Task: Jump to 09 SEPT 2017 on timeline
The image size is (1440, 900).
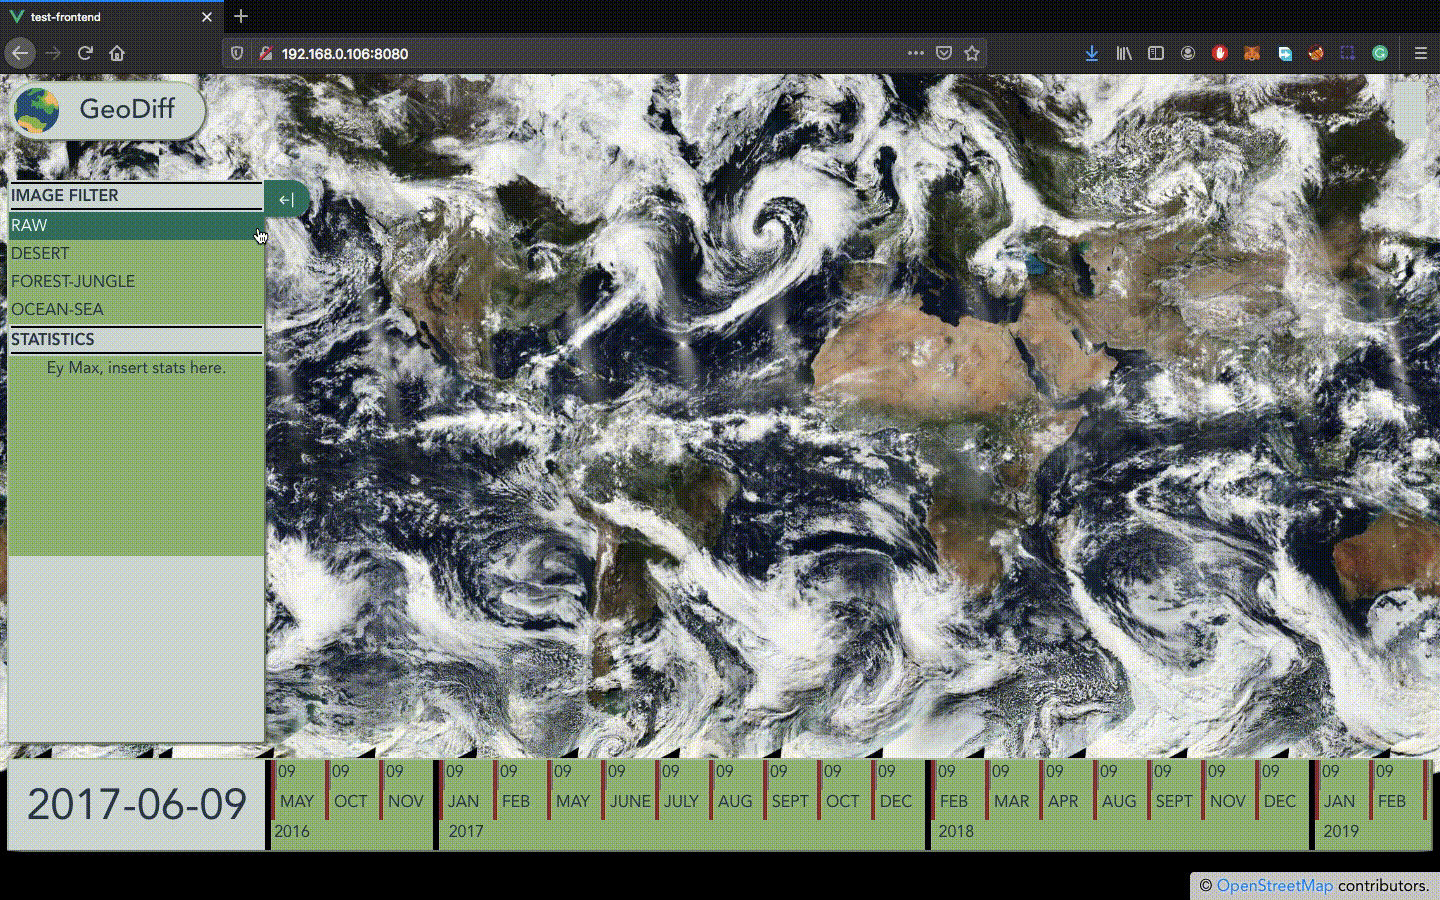Action: click(x=790, y=790)
